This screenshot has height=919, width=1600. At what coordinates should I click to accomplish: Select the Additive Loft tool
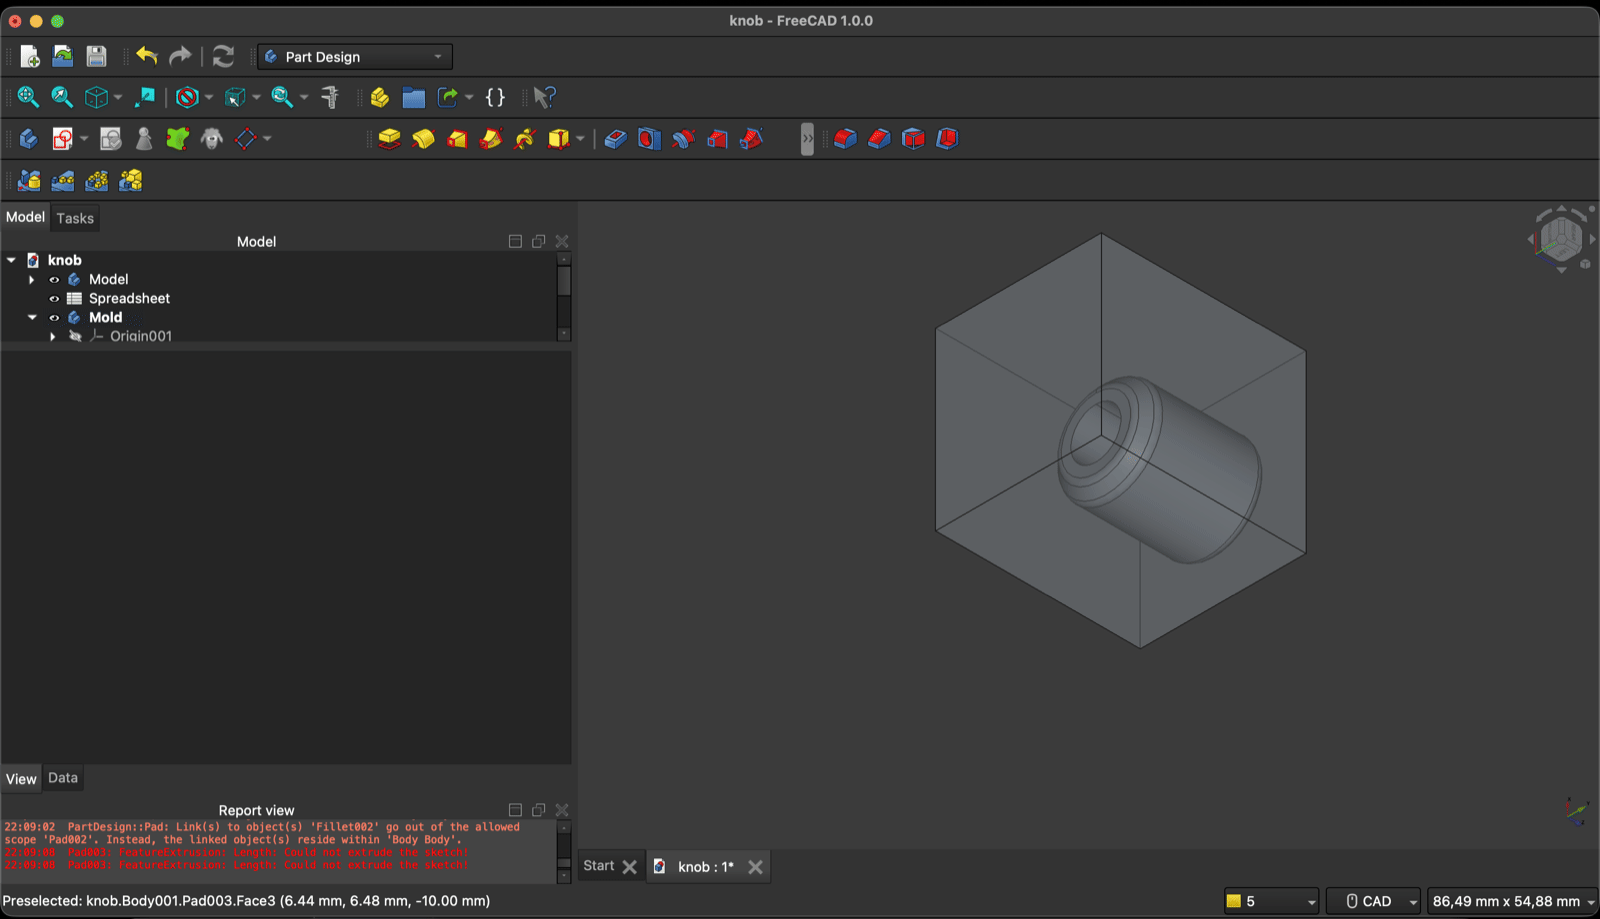pos(458,139)
